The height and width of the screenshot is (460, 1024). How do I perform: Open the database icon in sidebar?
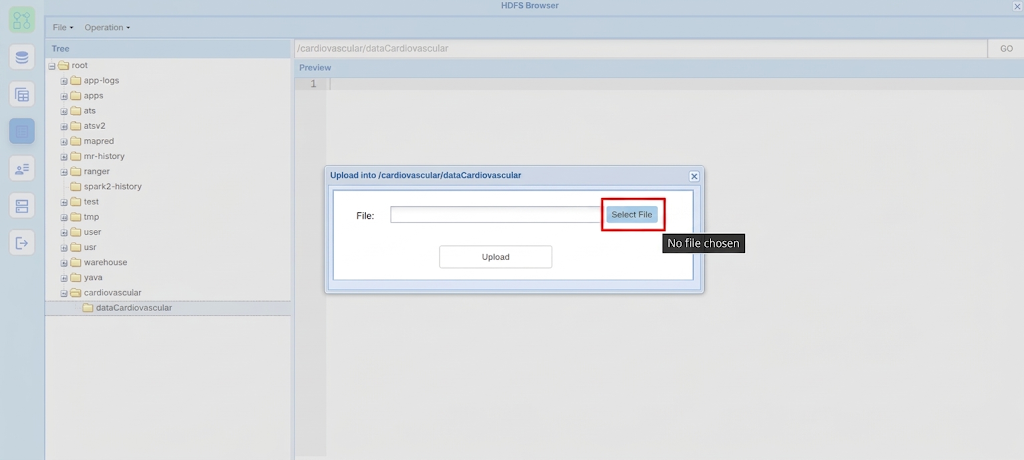[22, 58]
